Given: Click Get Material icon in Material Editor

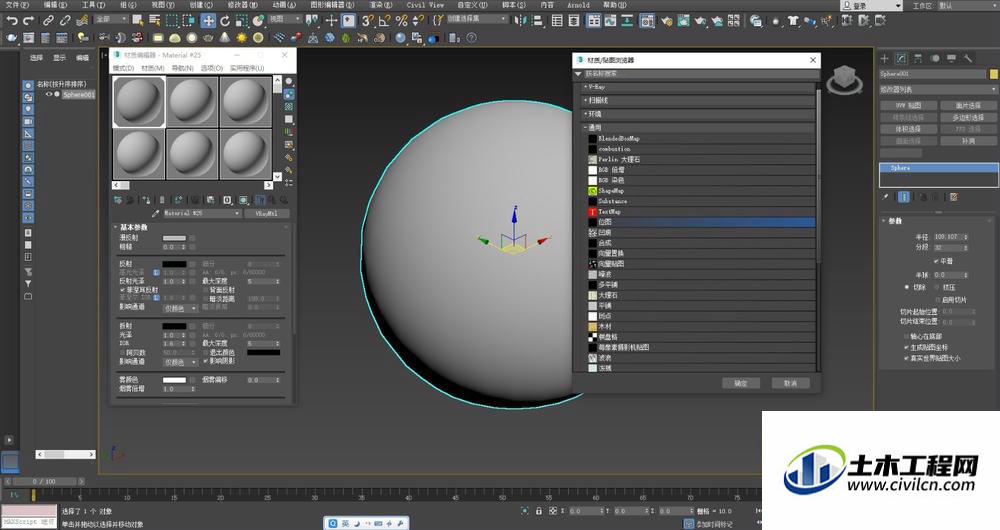Looking at the screenshot, I should [118, 200].
